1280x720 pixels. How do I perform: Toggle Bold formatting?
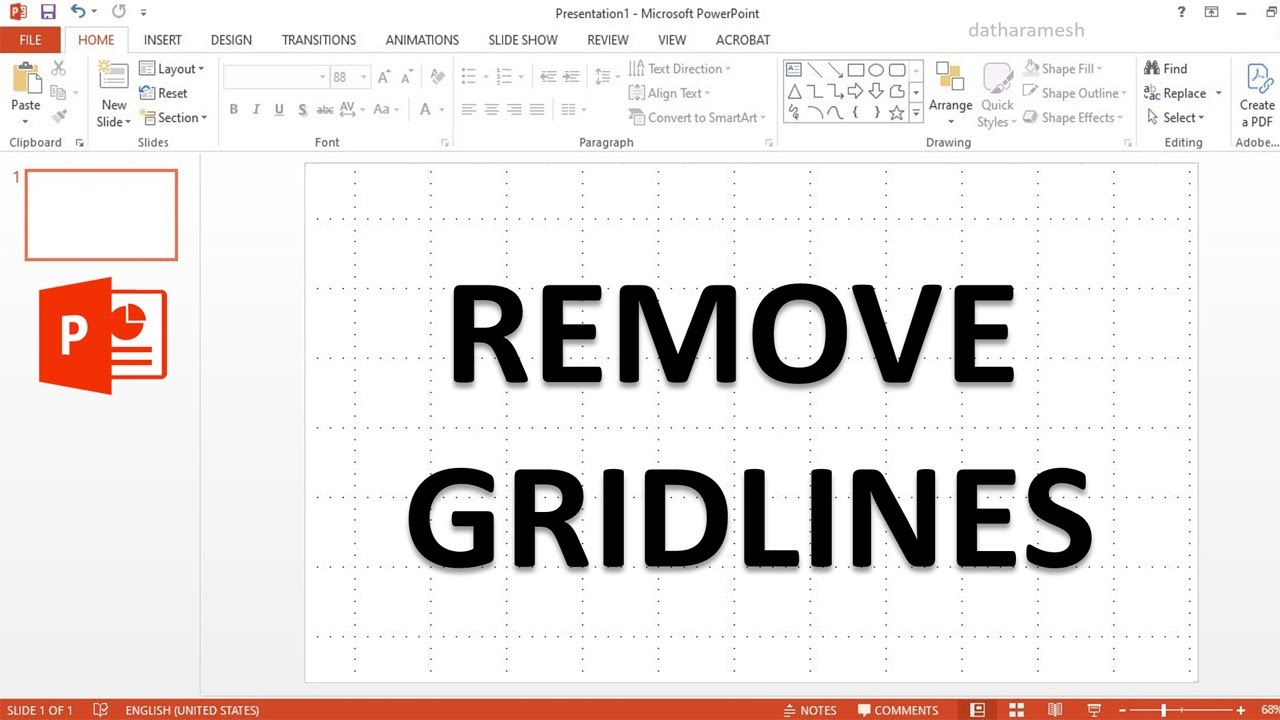pos(234,110)
